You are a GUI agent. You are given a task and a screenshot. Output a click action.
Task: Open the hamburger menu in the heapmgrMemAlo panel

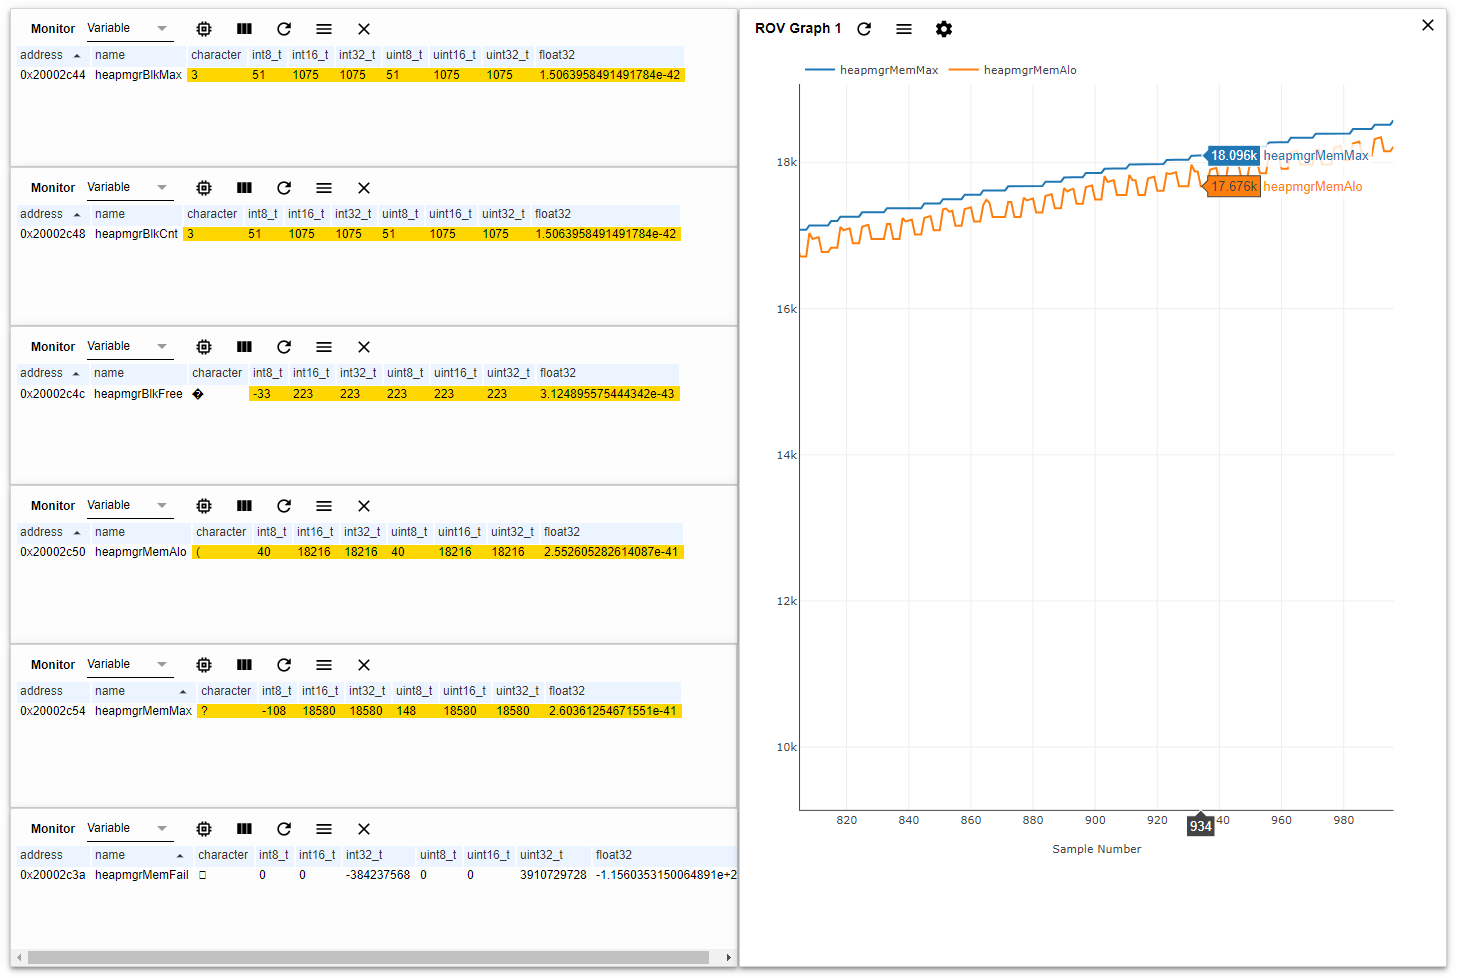point(323,505)
